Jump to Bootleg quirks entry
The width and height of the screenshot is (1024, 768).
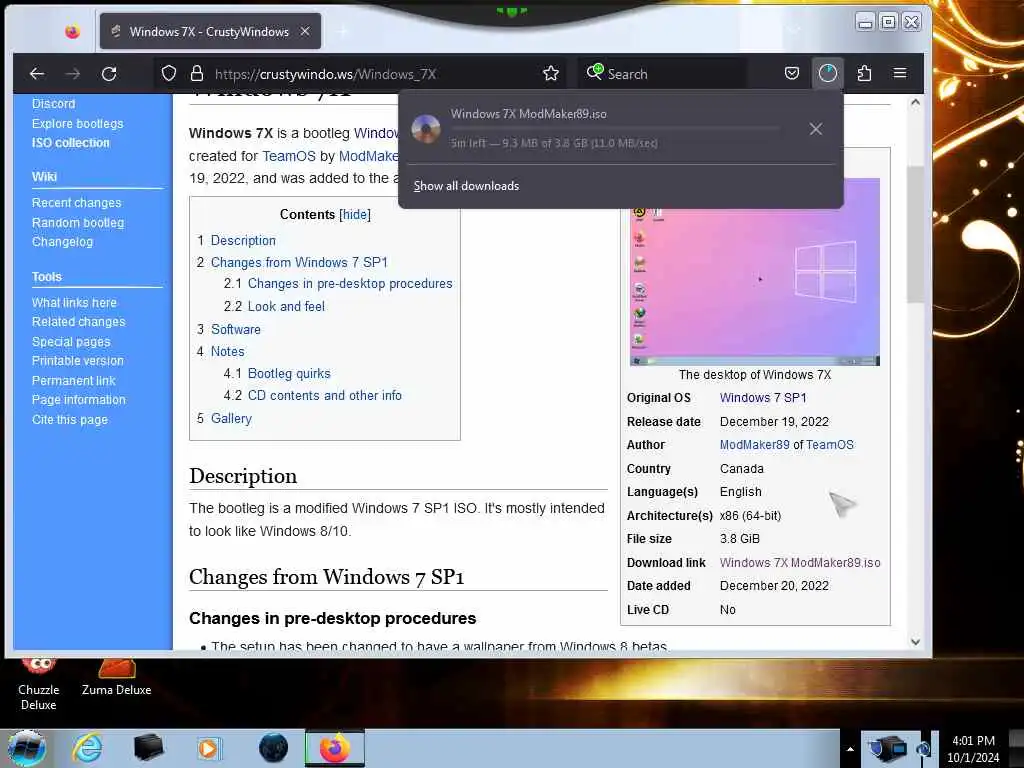[x=289, y=374]
